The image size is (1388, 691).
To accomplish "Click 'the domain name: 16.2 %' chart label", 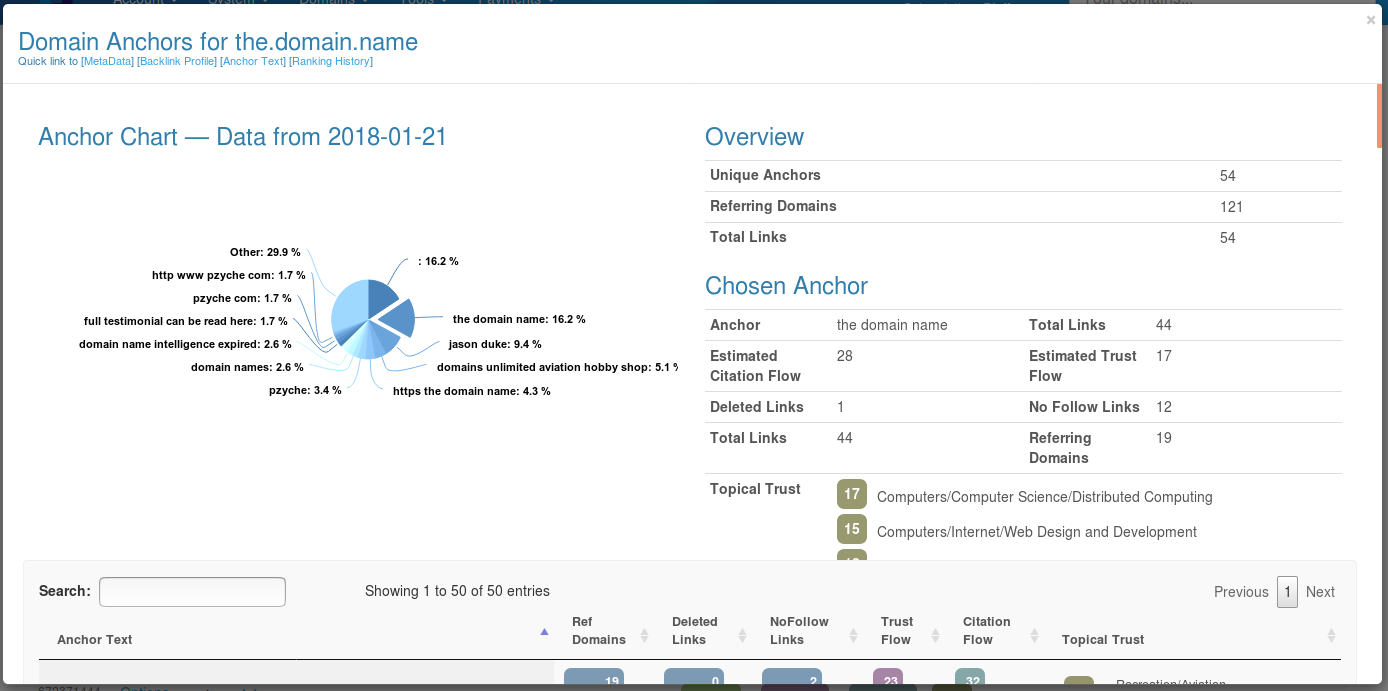I will coord(519,320).
